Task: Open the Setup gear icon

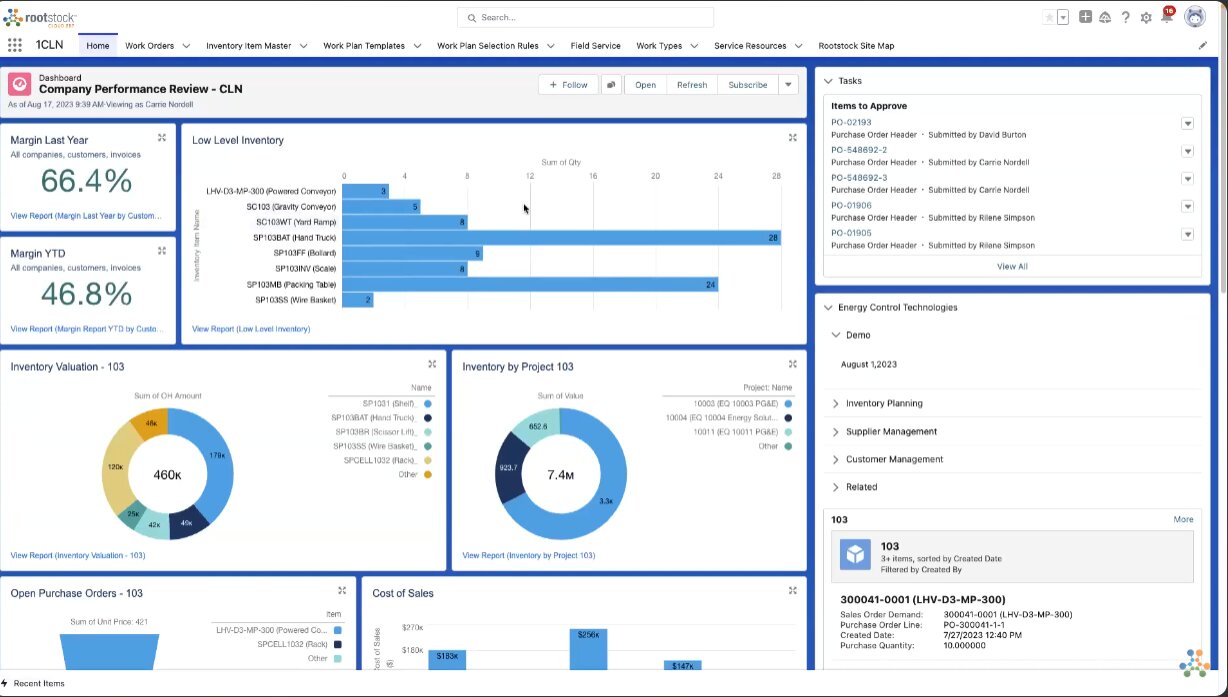Action: coord(1146,18)
